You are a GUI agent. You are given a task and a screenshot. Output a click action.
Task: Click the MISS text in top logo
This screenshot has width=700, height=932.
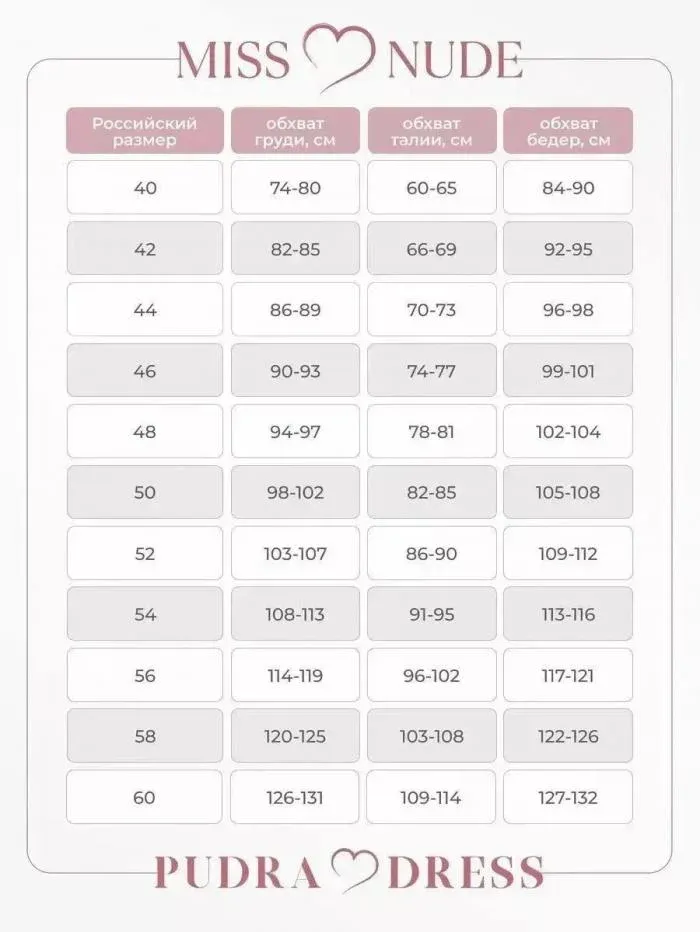[234, 60]
